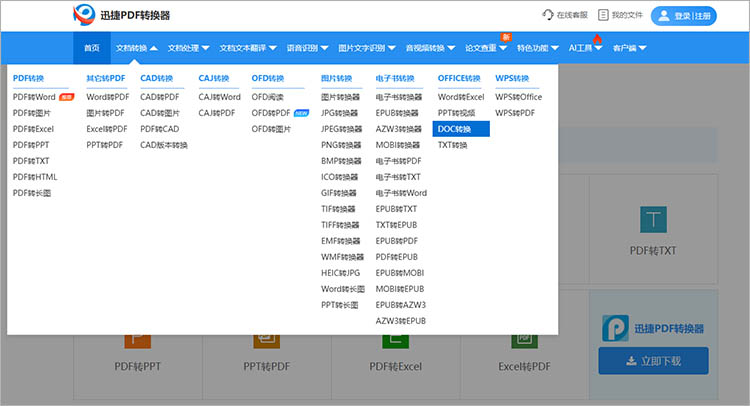This screenshot has height=406, width=750.
Task: Open MOBI转EPUB in the e-book column
Action: click(399, 289)
